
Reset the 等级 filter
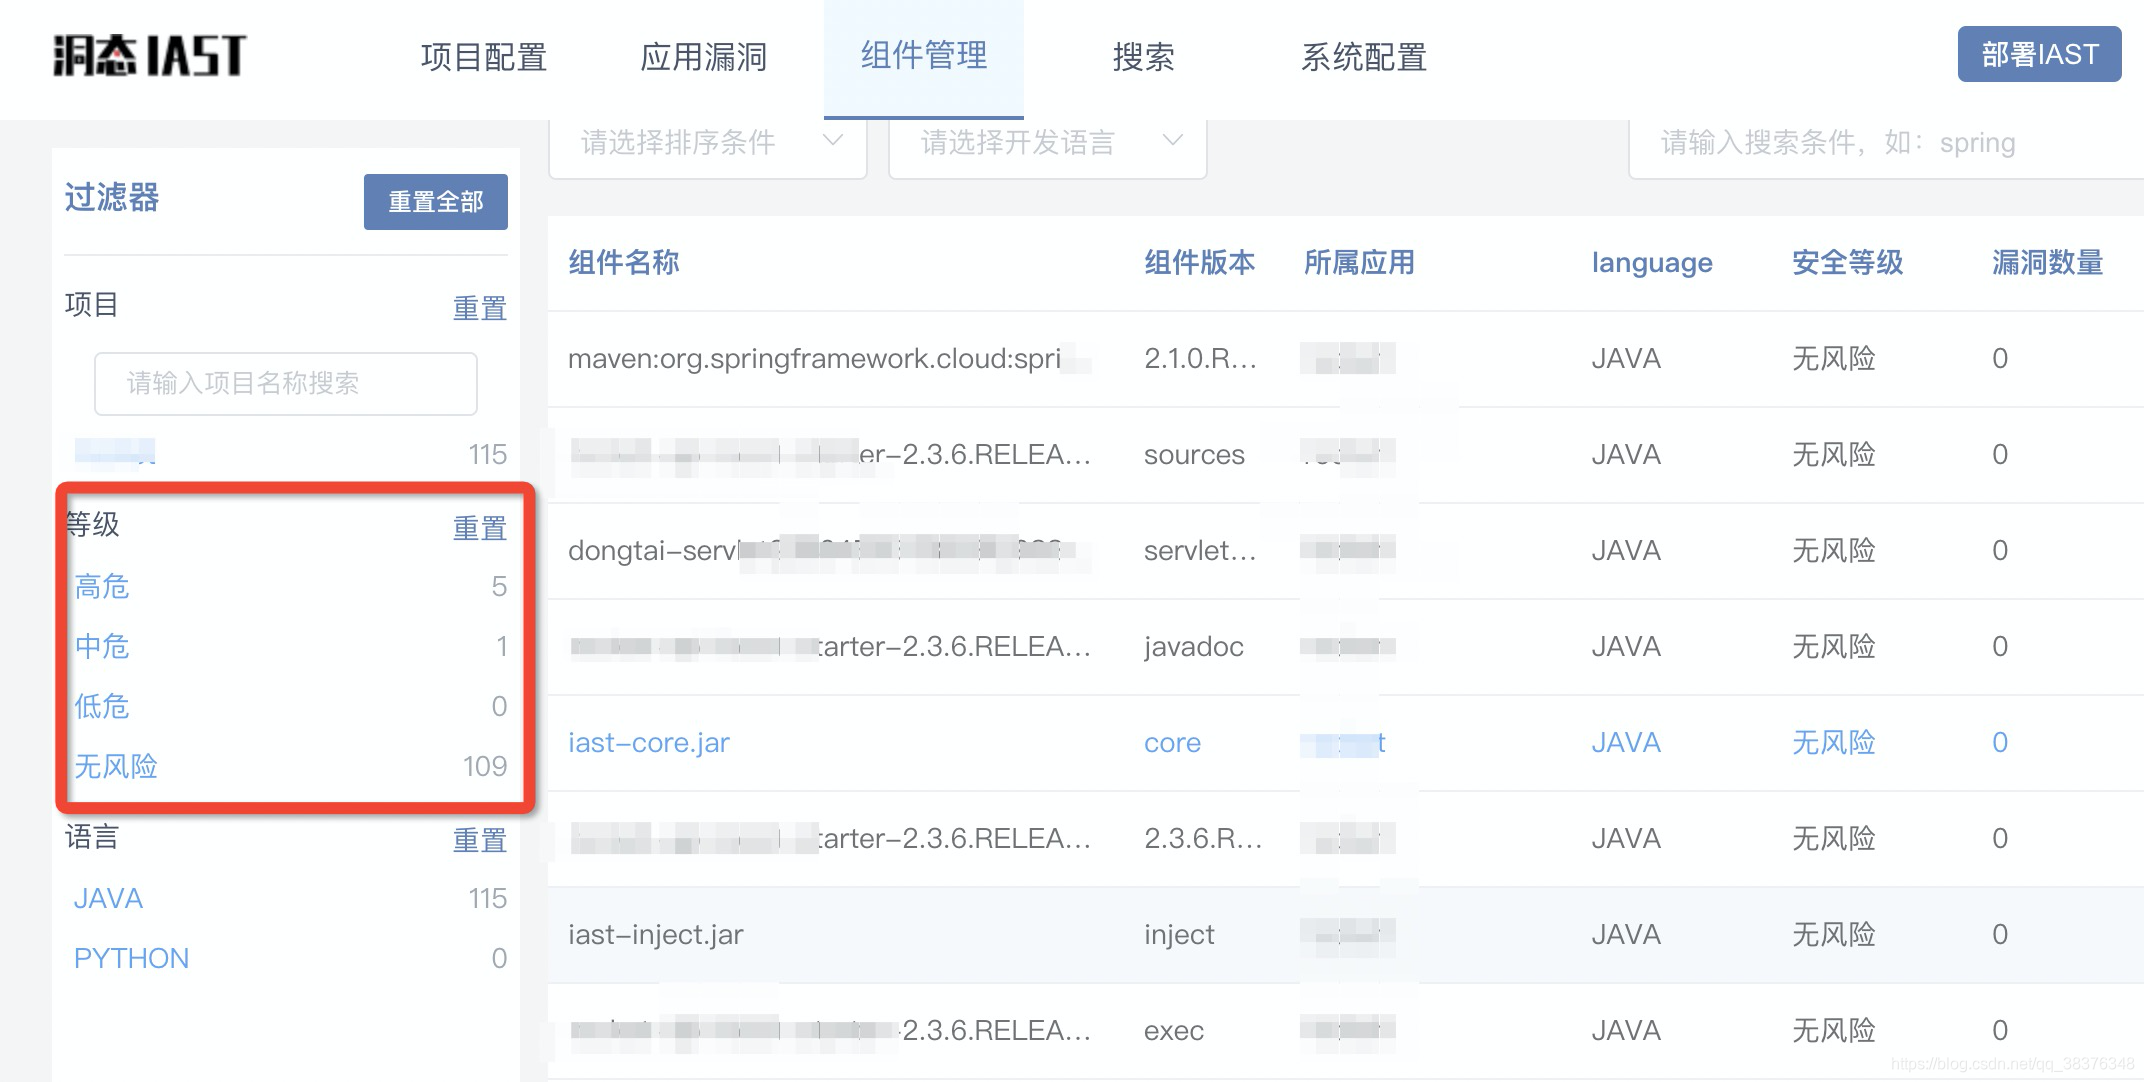tap(480, 528)
